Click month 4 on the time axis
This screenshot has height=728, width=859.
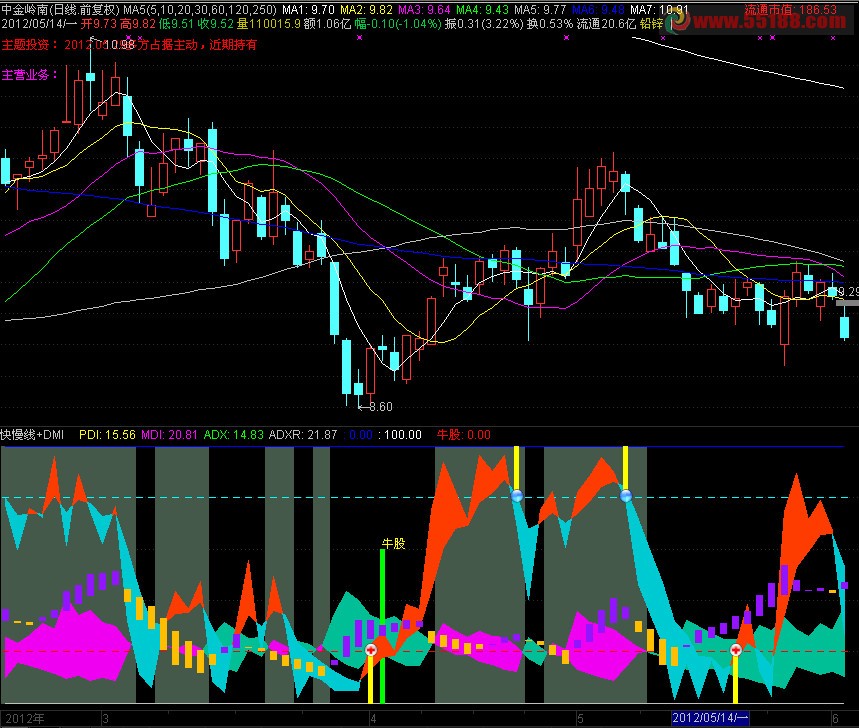coord(373,719)
